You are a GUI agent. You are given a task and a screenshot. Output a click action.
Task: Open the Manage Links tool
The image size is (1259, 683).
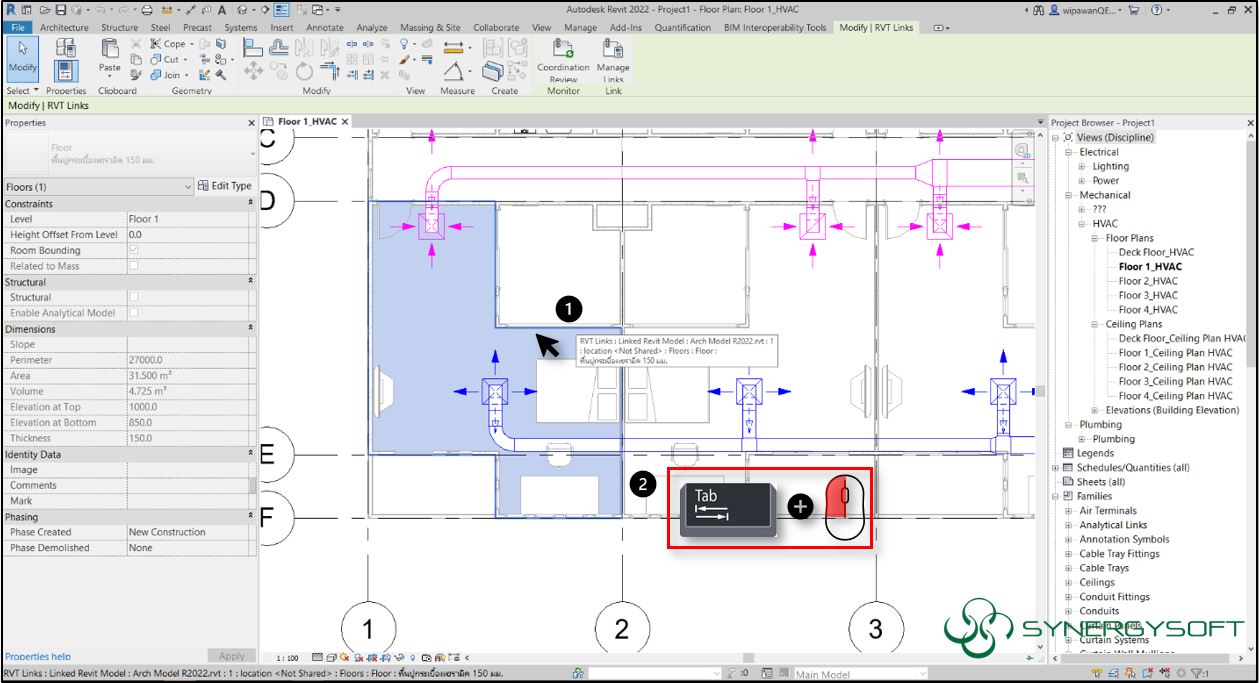(x=613, y=62)
